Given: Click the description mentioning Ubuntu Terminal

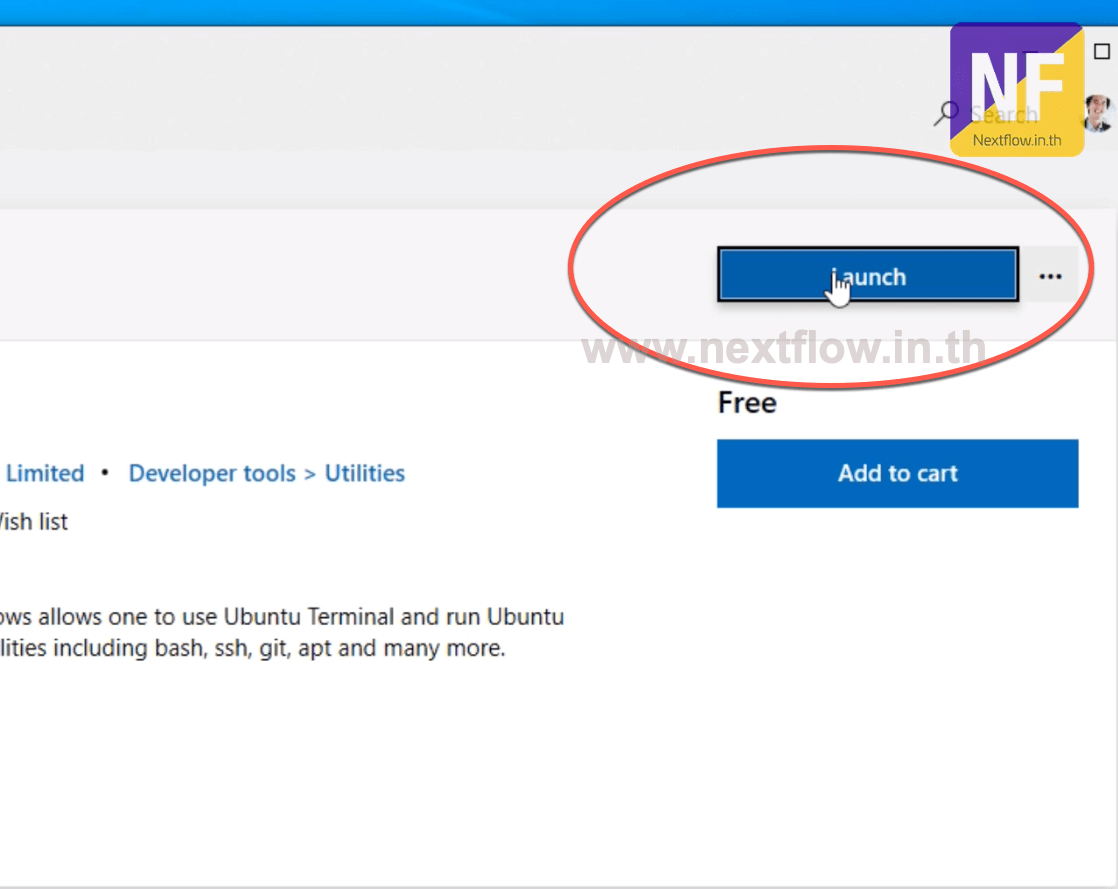Looking at the screenshot, I should [282, 616].
